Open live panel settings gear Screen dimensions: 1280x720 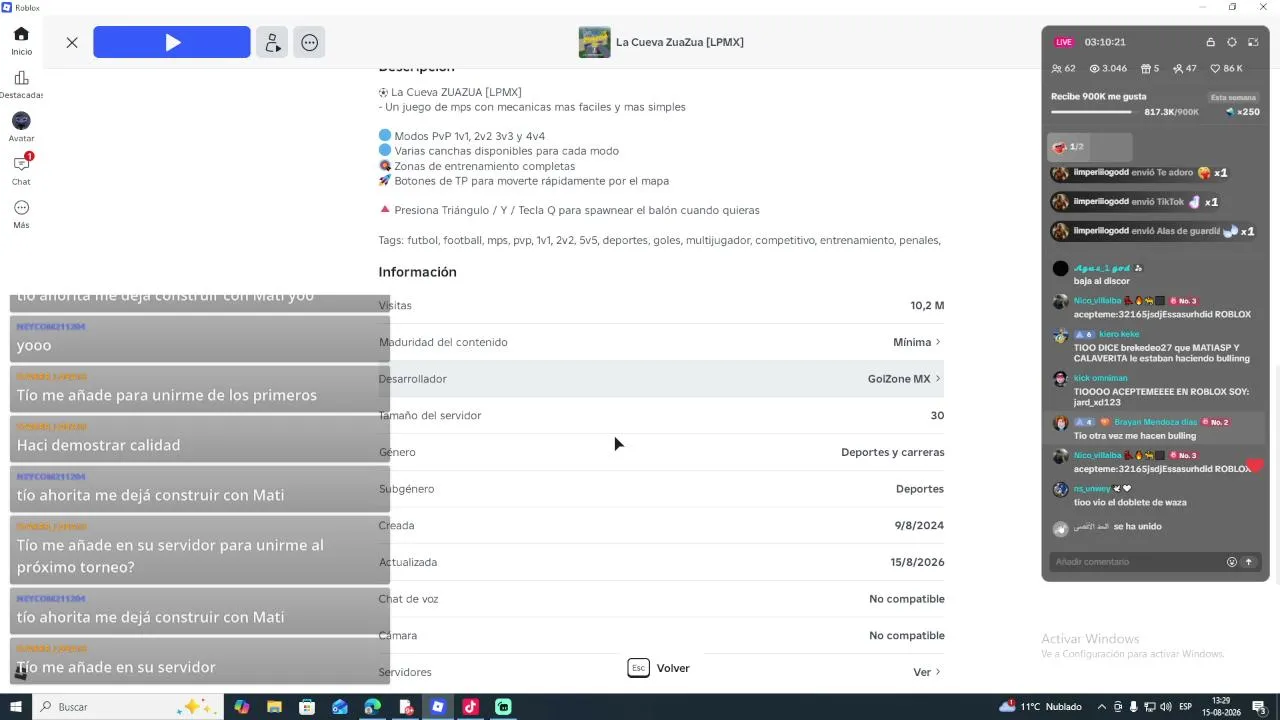tap(1232, 42)
